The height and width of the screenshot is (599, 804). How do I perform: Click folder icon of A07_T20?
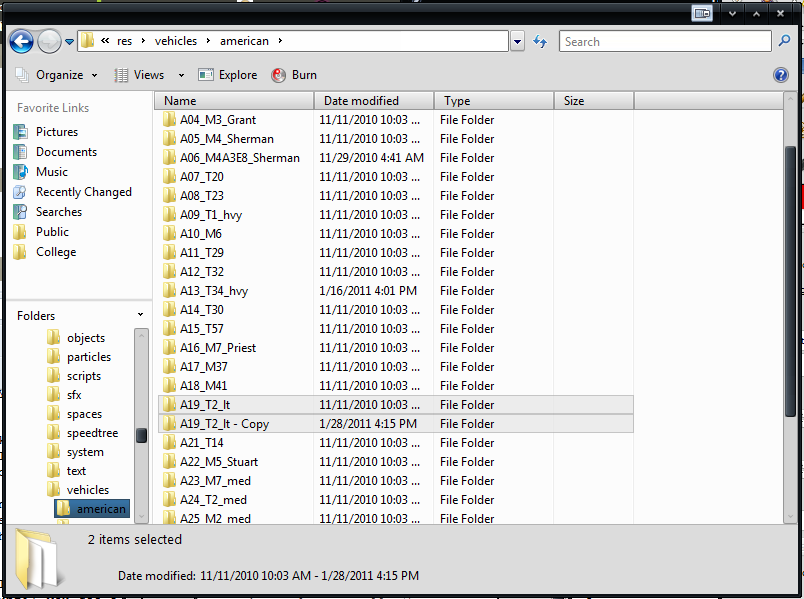(169, 176)
